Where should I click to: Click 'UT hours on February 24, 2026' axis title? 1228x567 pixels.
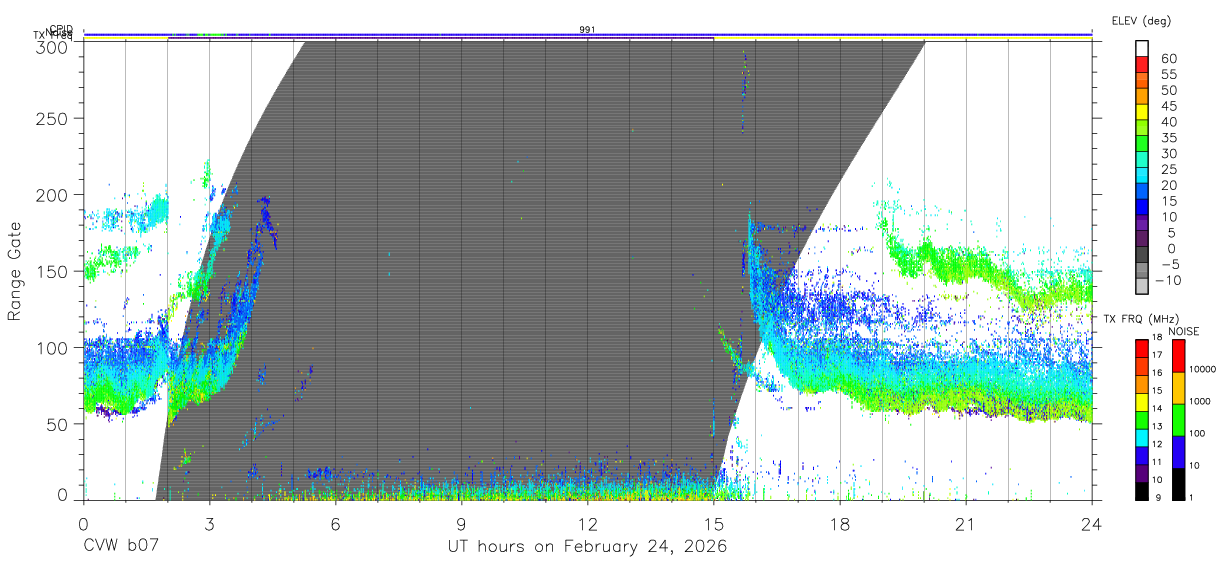pyautogui.click(x=587, y=547)
